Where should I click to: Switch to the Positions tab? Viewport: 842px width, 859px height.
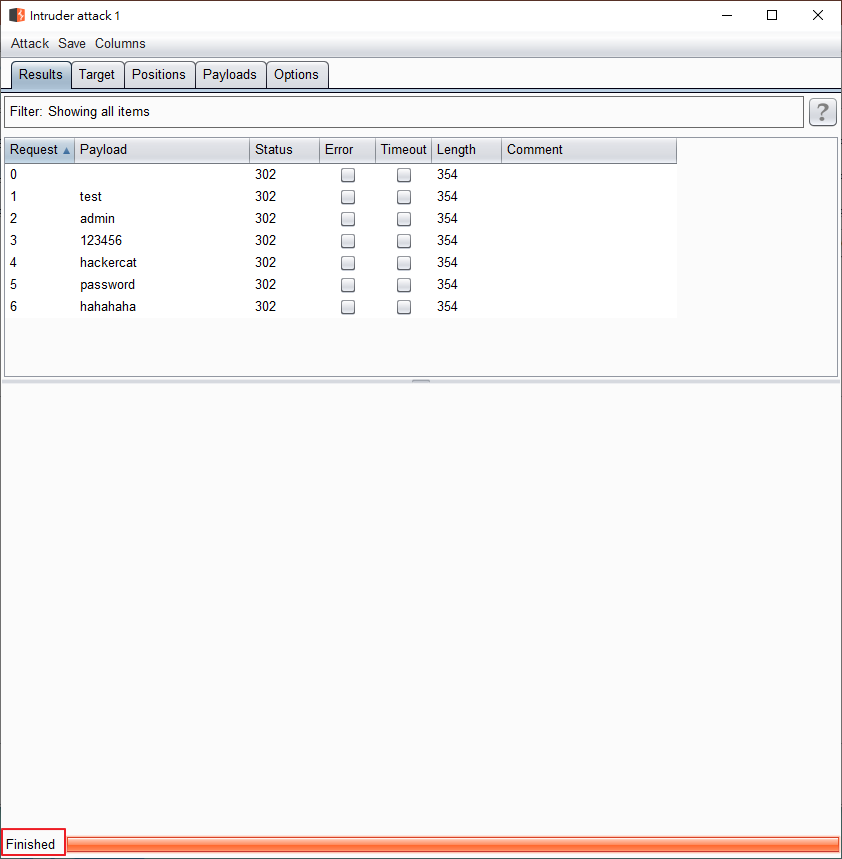(159, 75)
